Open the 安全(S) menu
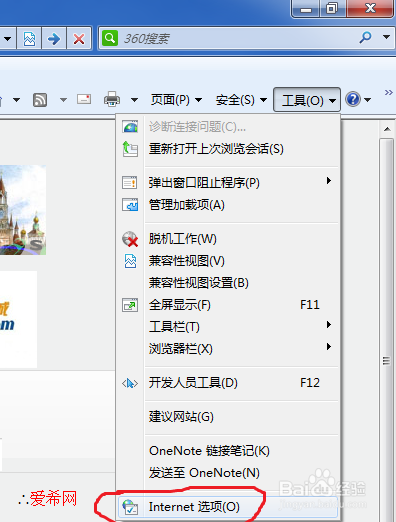 241,100
